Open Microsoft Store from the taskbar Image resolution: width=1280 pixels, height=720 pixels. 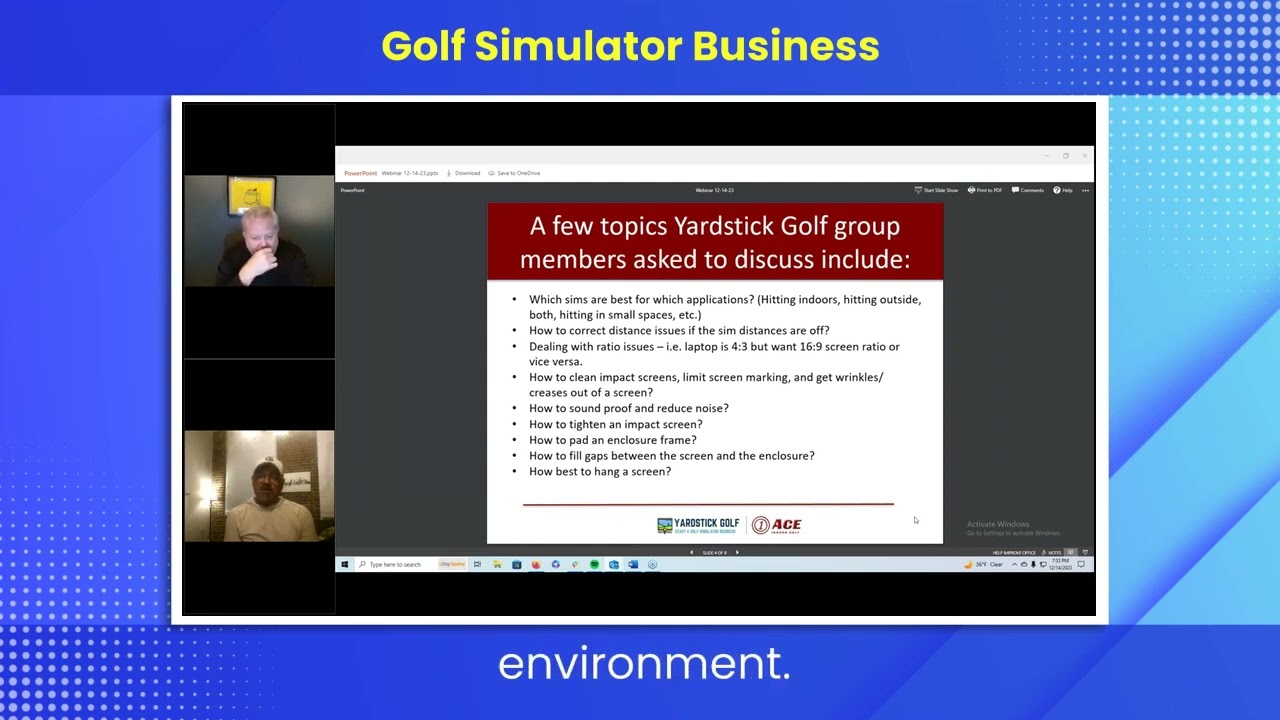click(x=517, y=564)
